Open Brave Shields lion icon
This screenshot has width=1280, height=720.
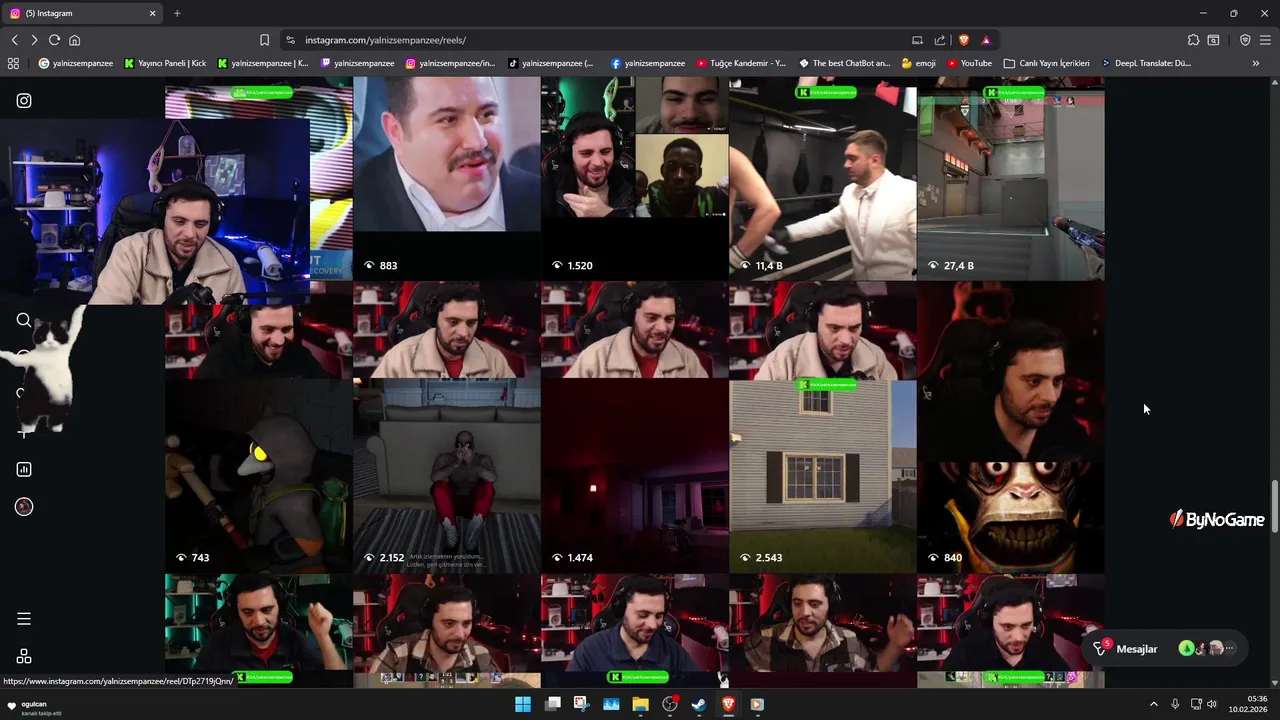pos(964,40)
